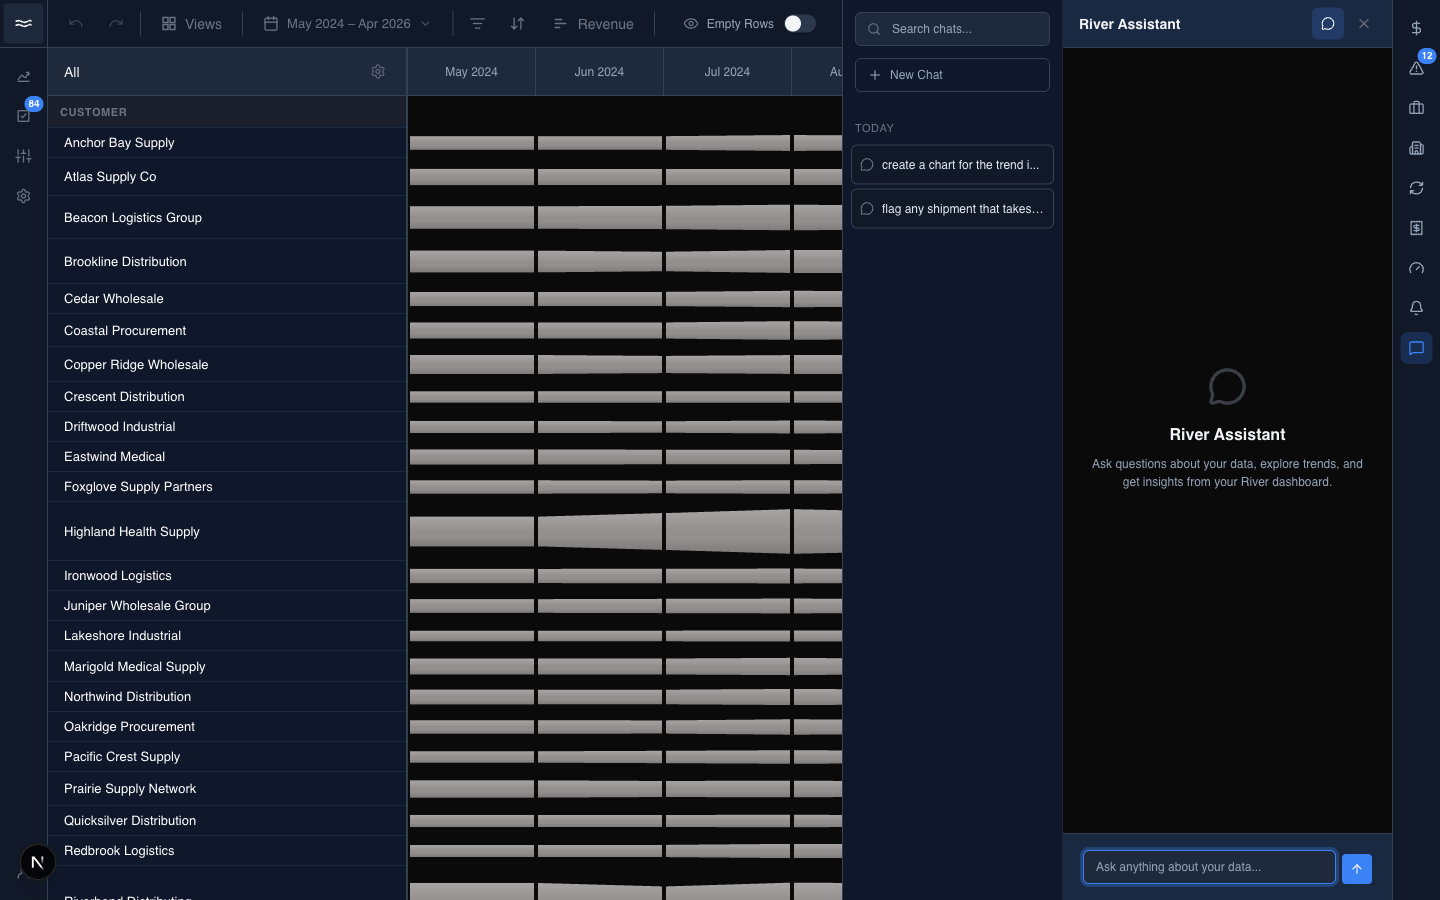Viewport: 1440px width, 900px height.
Task: Select the Redbrook Logistics row
Action: pos(227,851)
